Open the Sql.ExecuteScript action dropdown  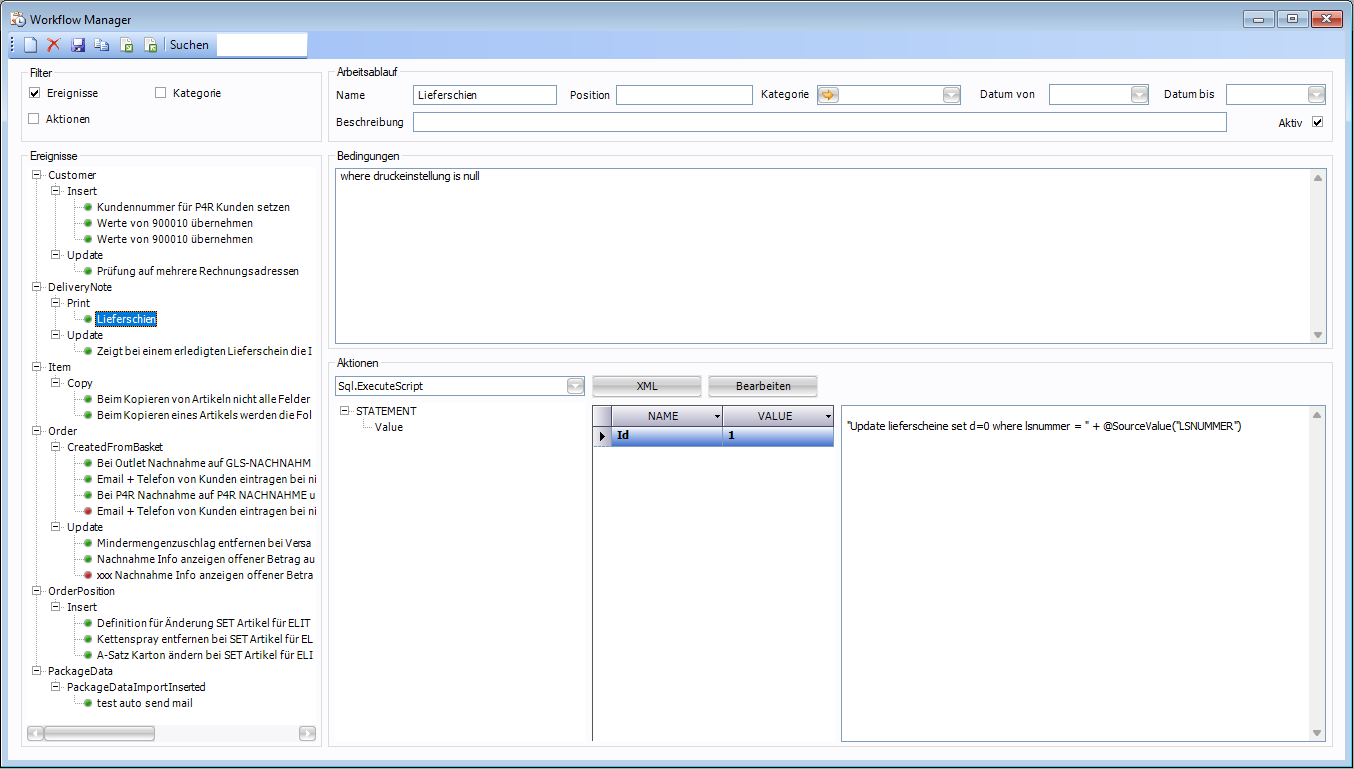[575, 386]
